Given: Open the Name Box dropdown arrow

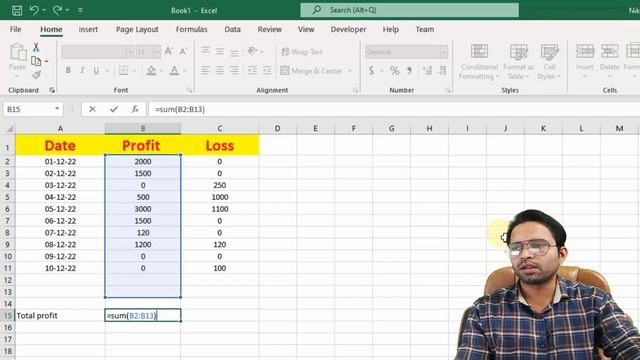Looking at the screenshot, I should [x=57, y=109].
